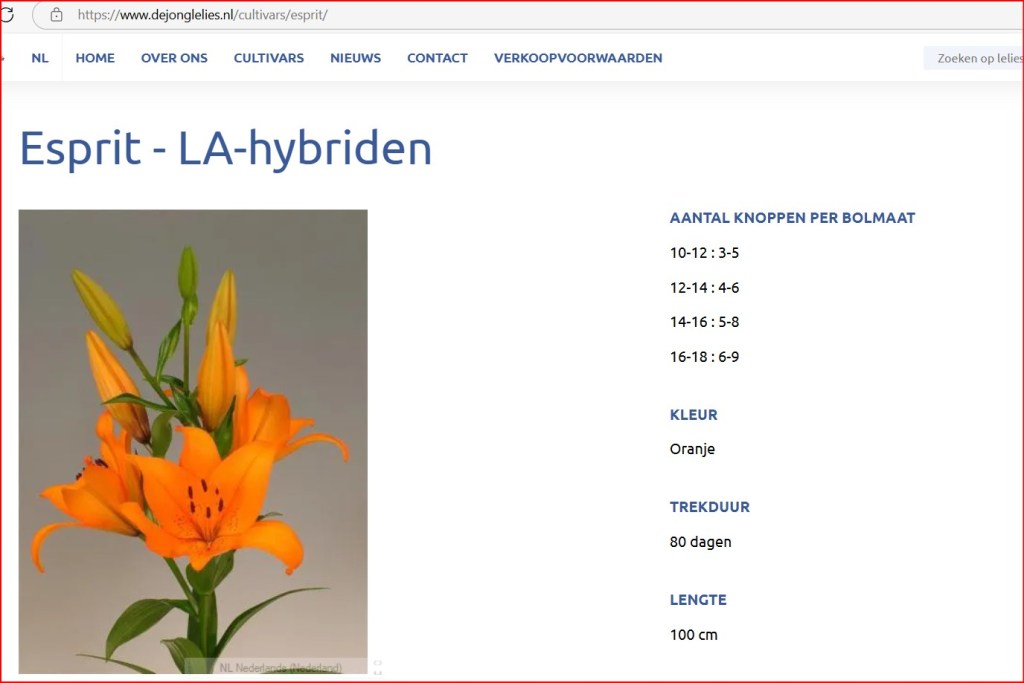Click the '16-18 : 6-9' bulb size row

[x=704, y=357]
